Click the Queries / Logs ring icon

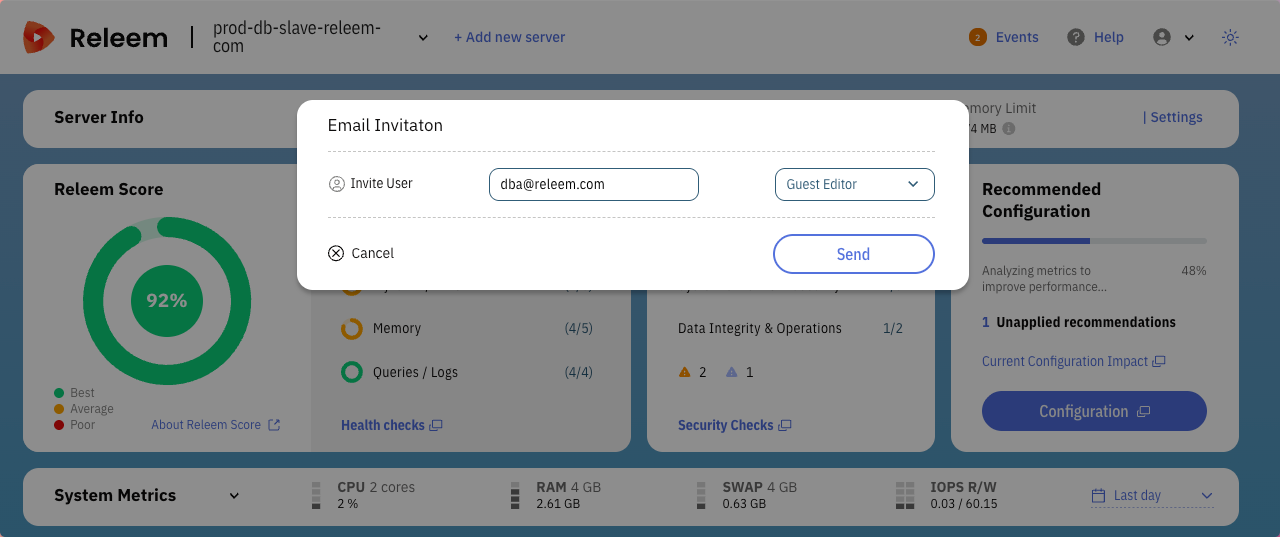[352, 372]
